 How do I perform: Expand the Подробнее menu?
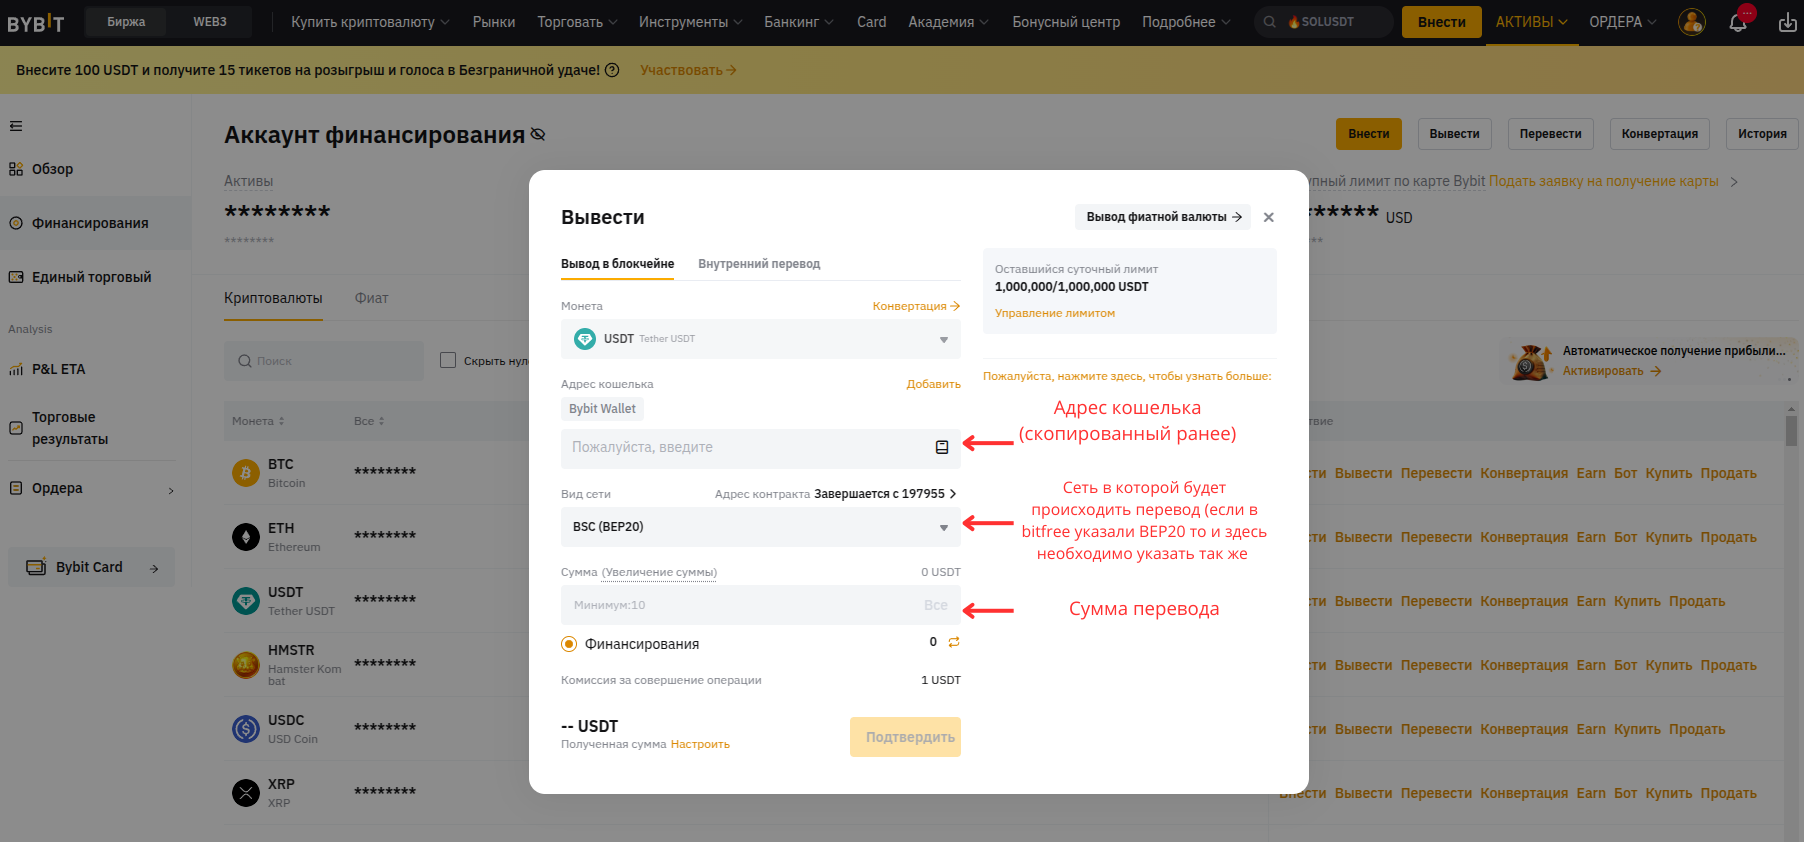click(1186, 22)
